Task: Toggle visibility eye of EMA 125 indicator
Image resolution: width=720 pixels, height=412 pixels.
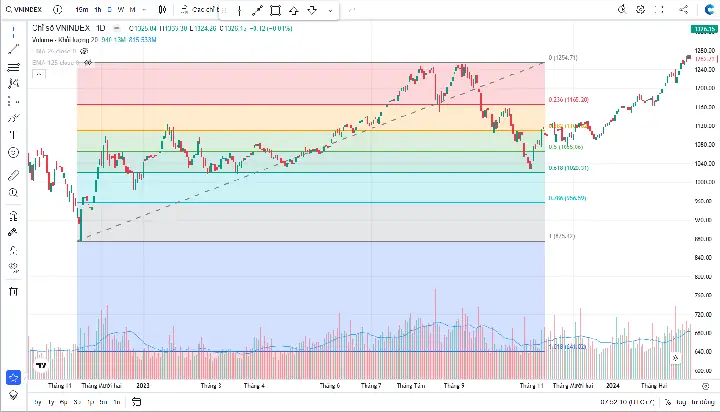Action: (88, 62)
